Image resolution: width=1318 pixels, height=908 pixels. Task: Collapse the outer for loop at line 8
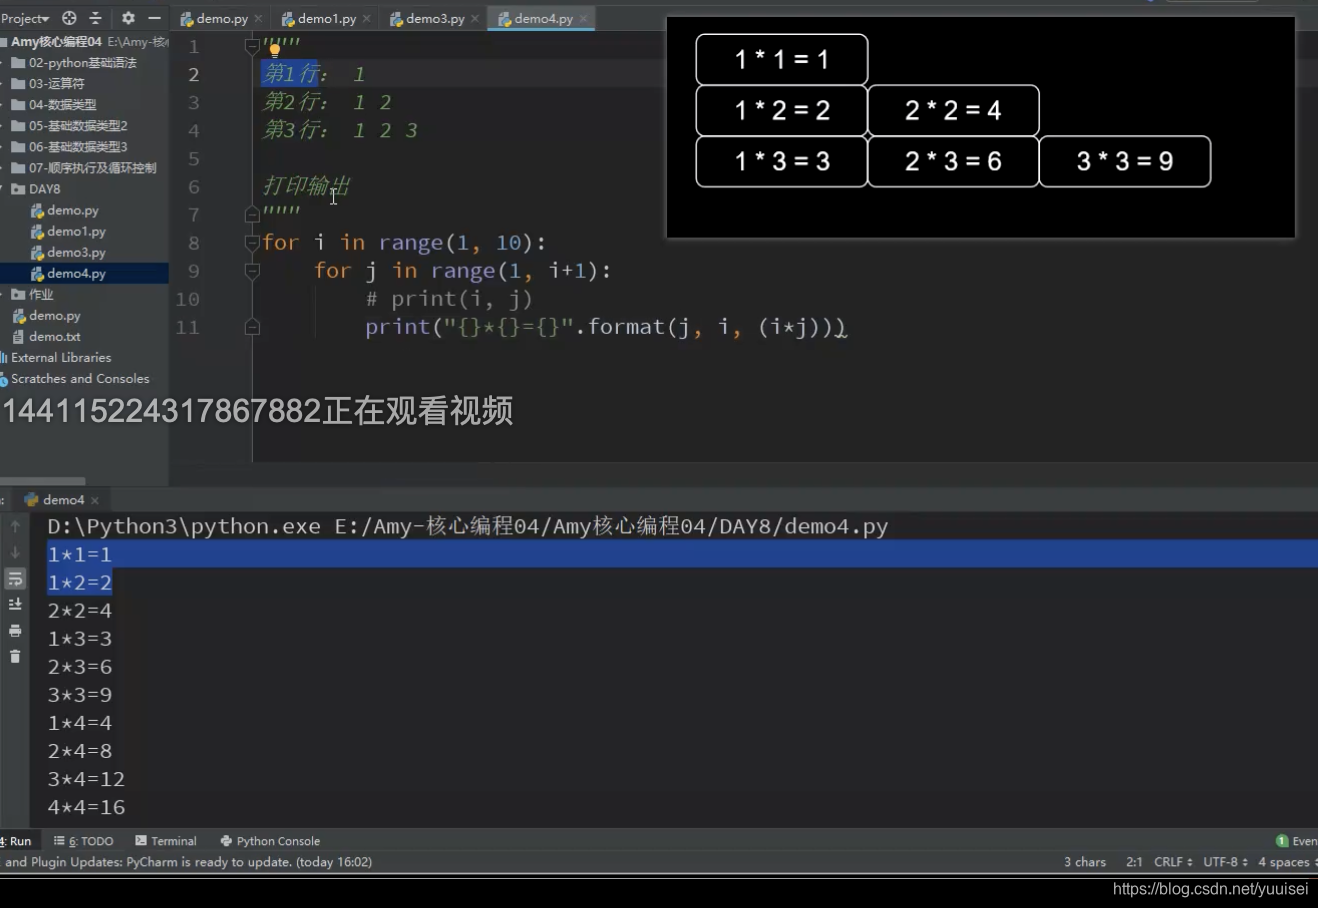[252, 242]
